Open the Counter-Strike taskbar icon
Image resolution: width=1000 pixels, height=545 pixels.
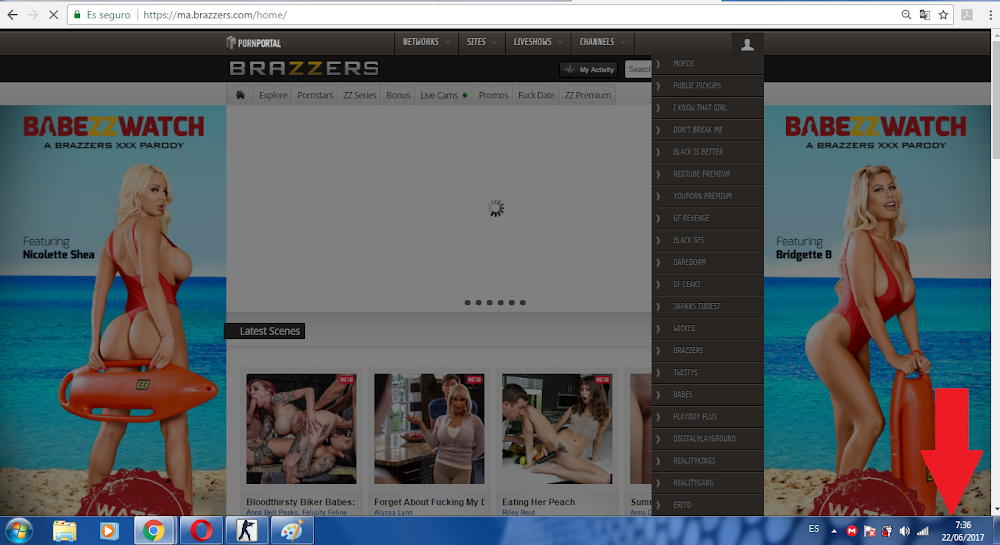point(247,530)
